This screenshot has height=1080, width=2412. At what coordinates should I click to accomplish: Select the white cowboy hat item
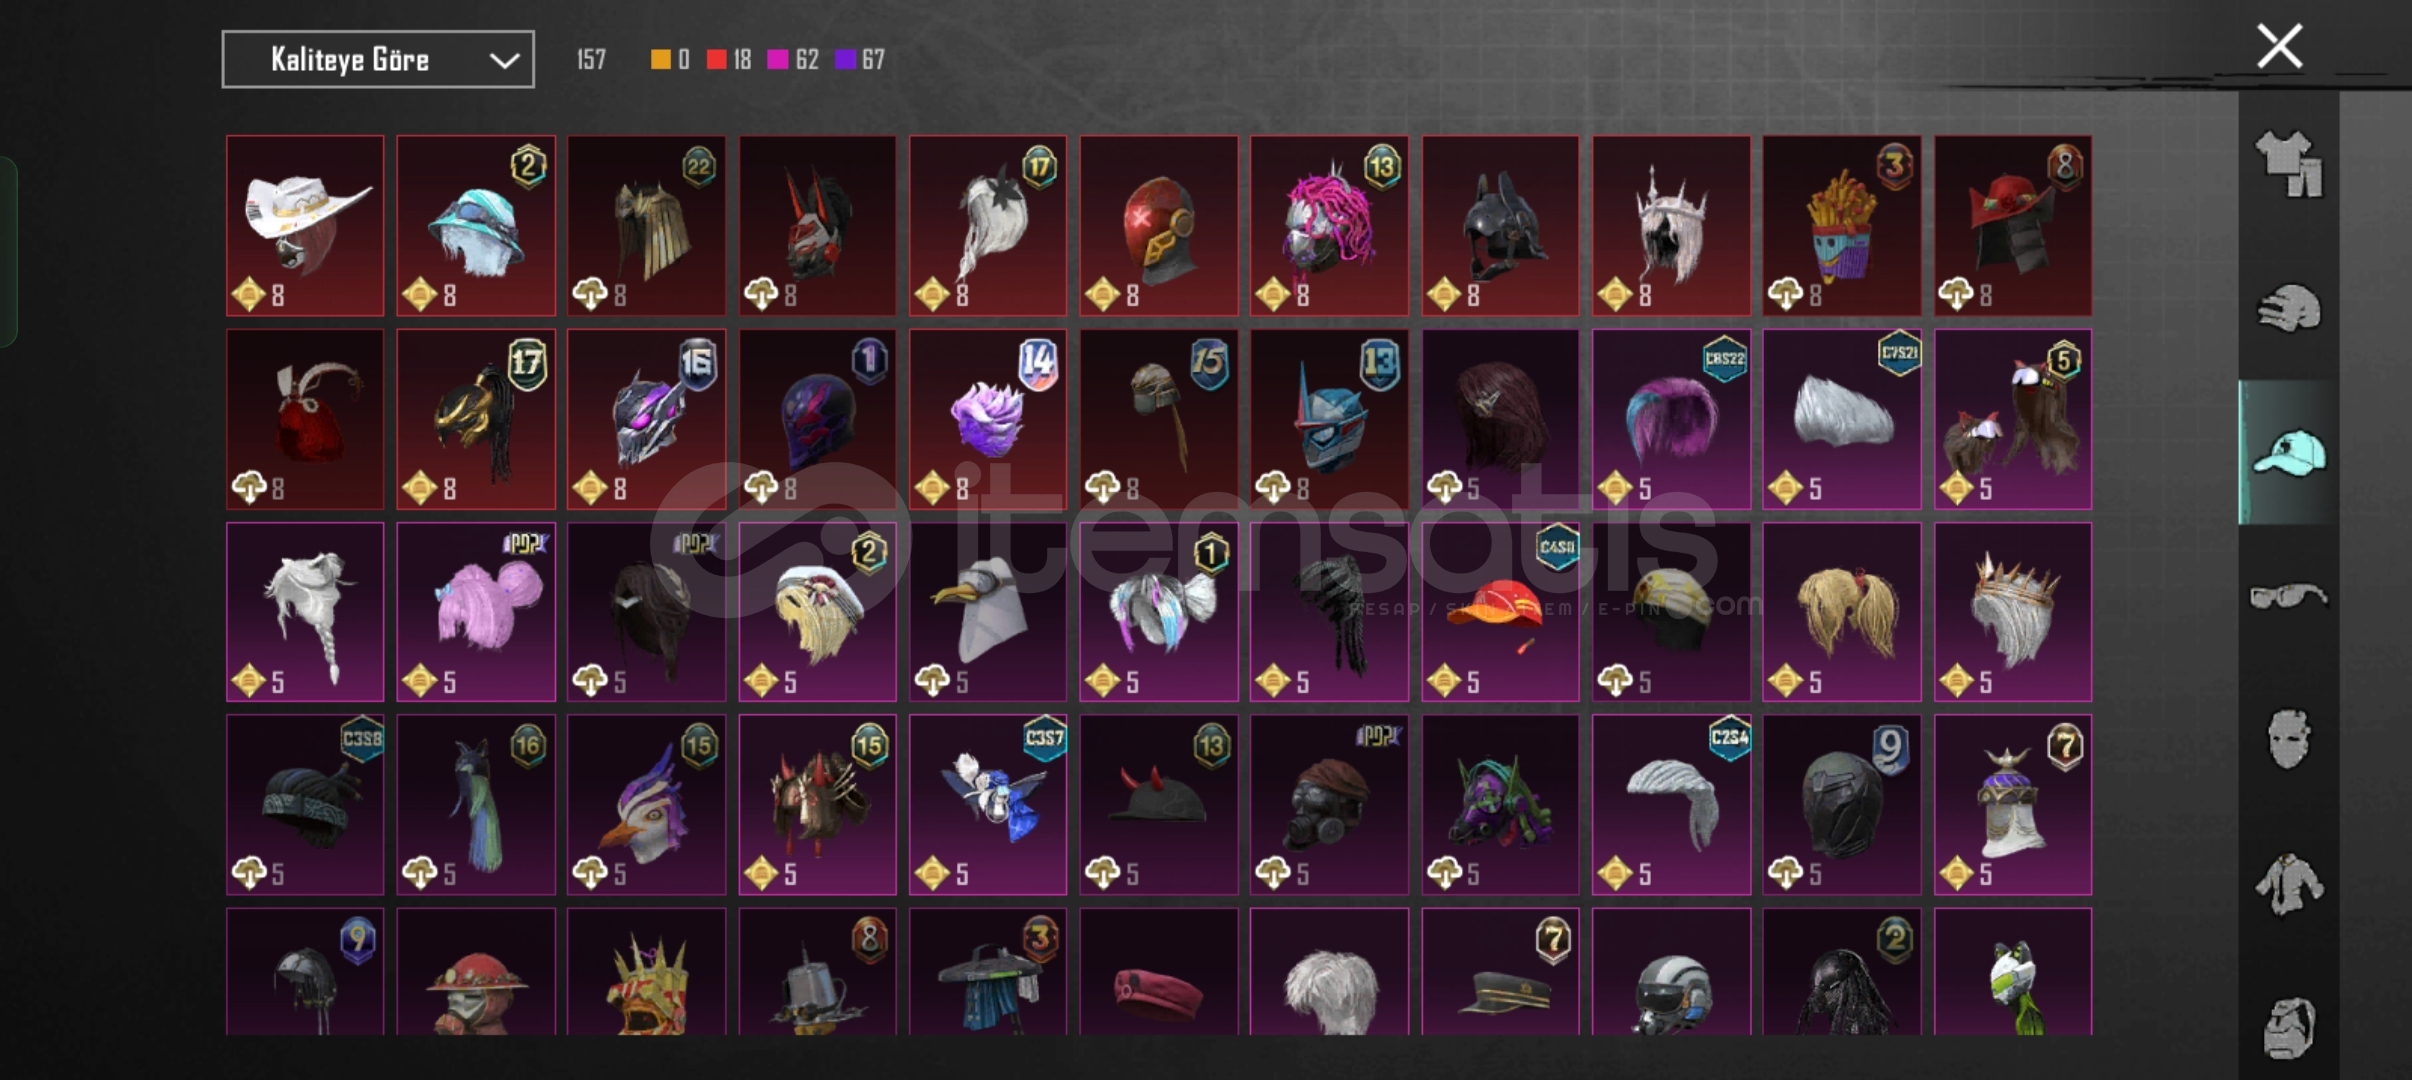tap(305, 226)
